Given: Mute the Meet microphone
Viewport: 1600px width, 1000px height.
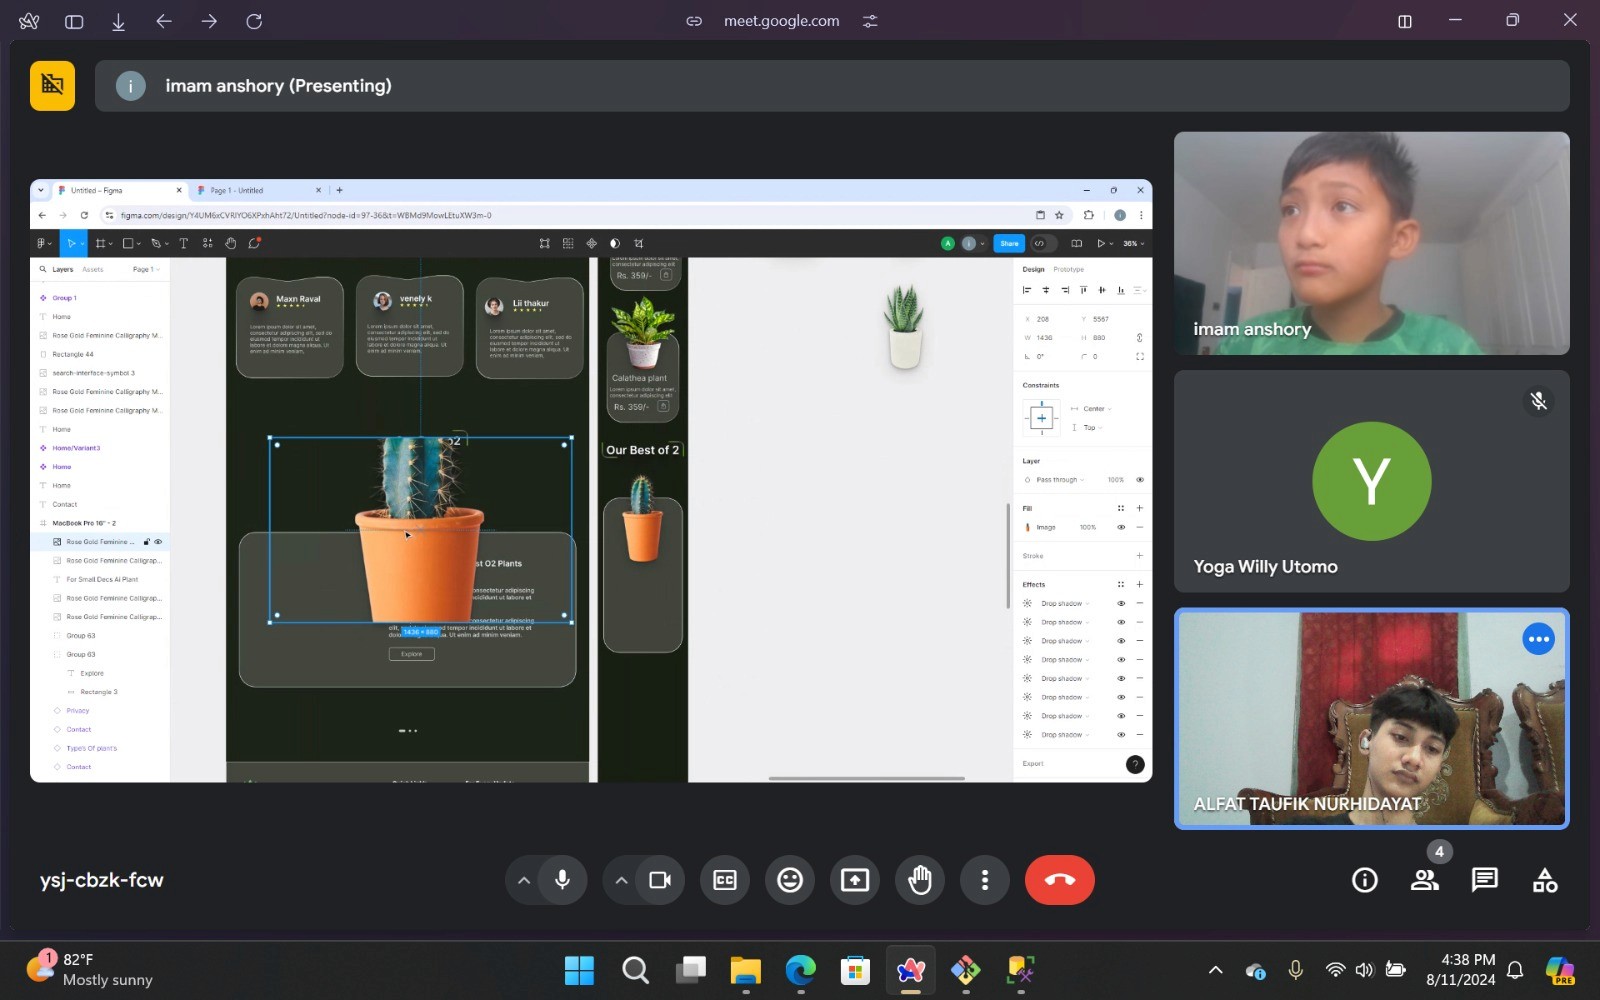Looking at the screenshot, I should coord(562,880).
